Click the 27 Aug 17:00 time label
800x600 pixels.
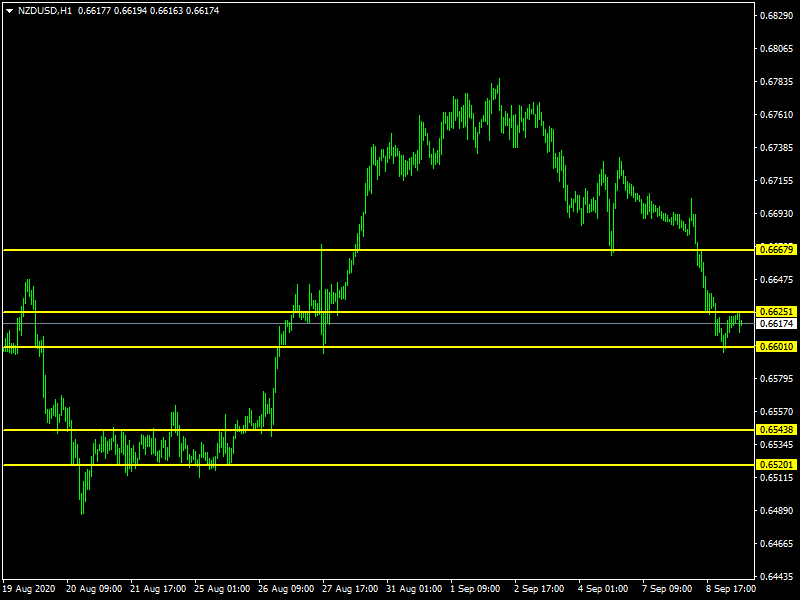[x=350, y=589]
